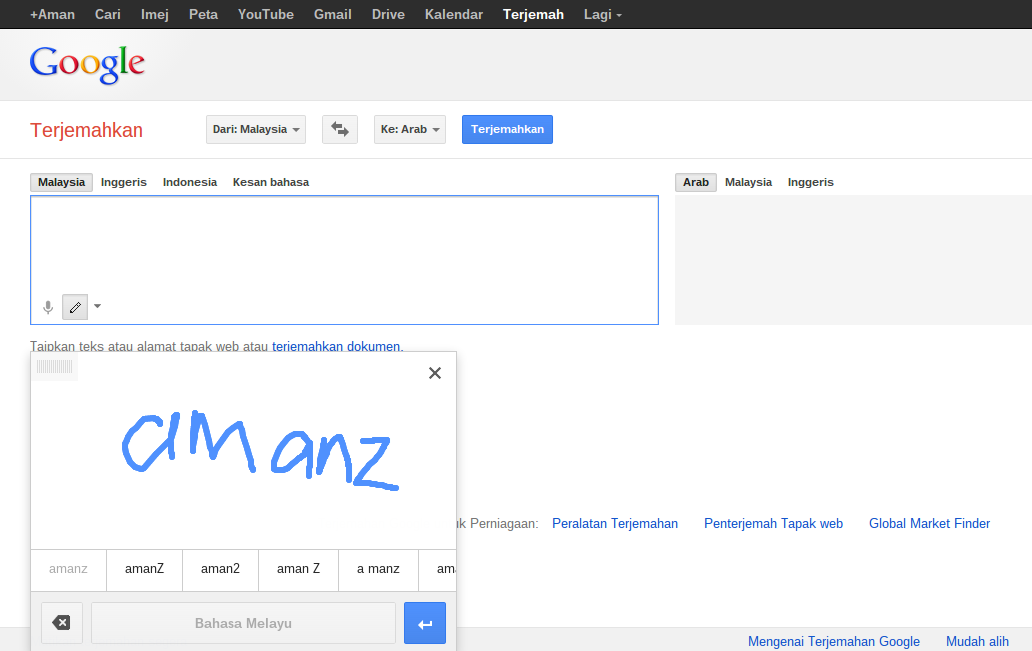Screen dimensions: 1032x651
Task: Open Peralatan Terjemahan link
Action: [615, 523]
